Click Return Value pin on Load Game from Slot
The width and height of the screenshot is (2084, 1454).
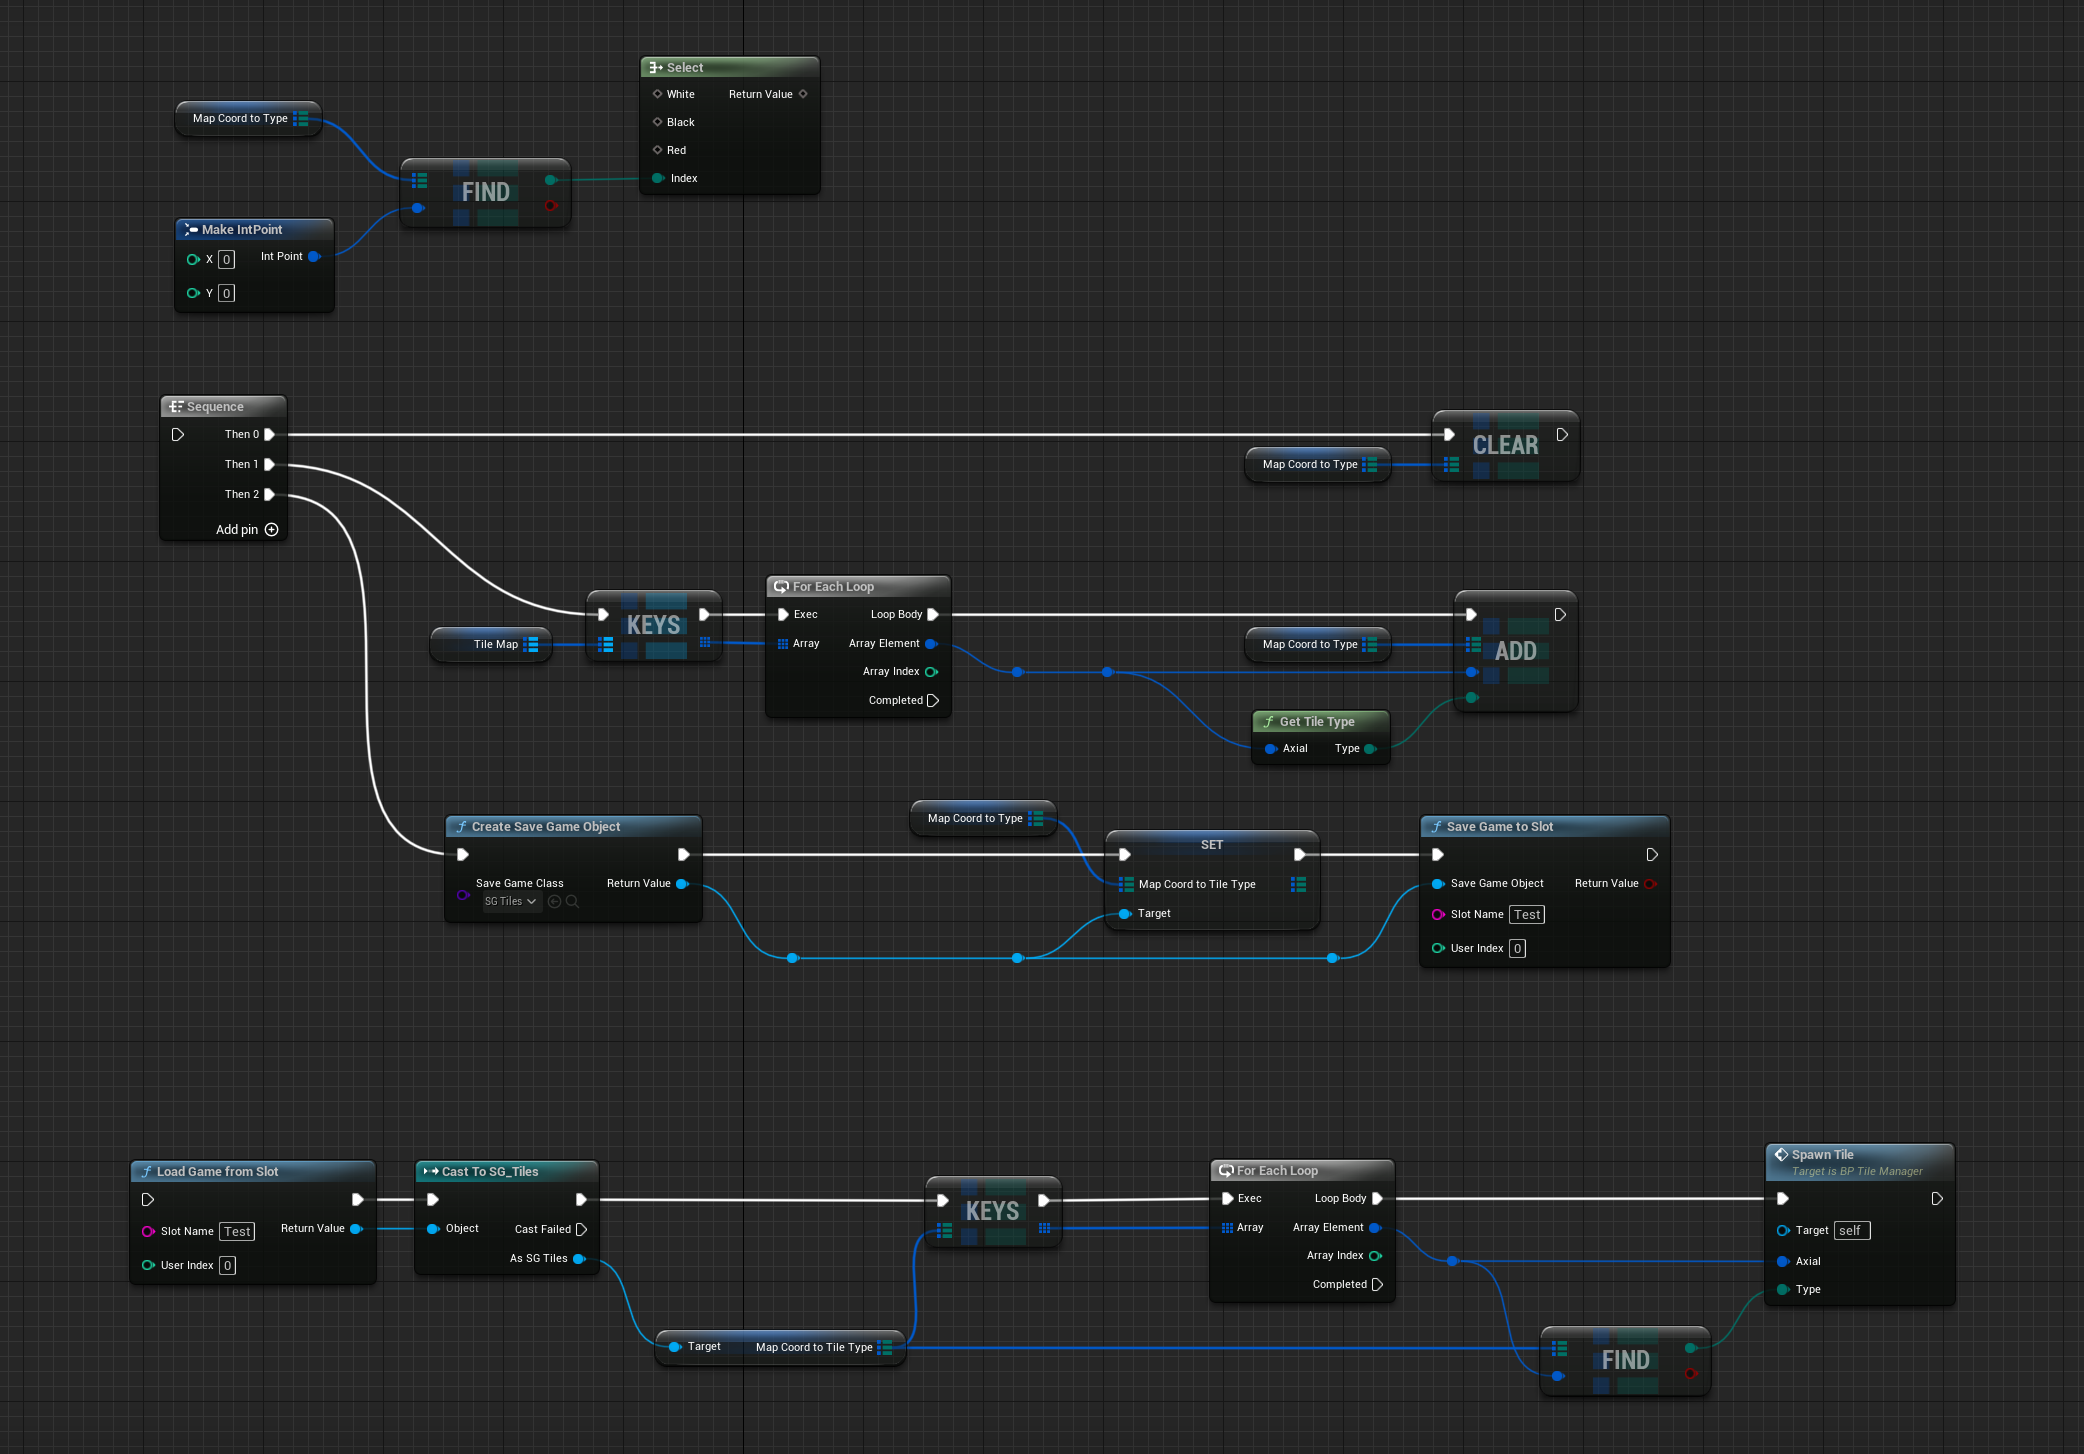pos(355,1228)
